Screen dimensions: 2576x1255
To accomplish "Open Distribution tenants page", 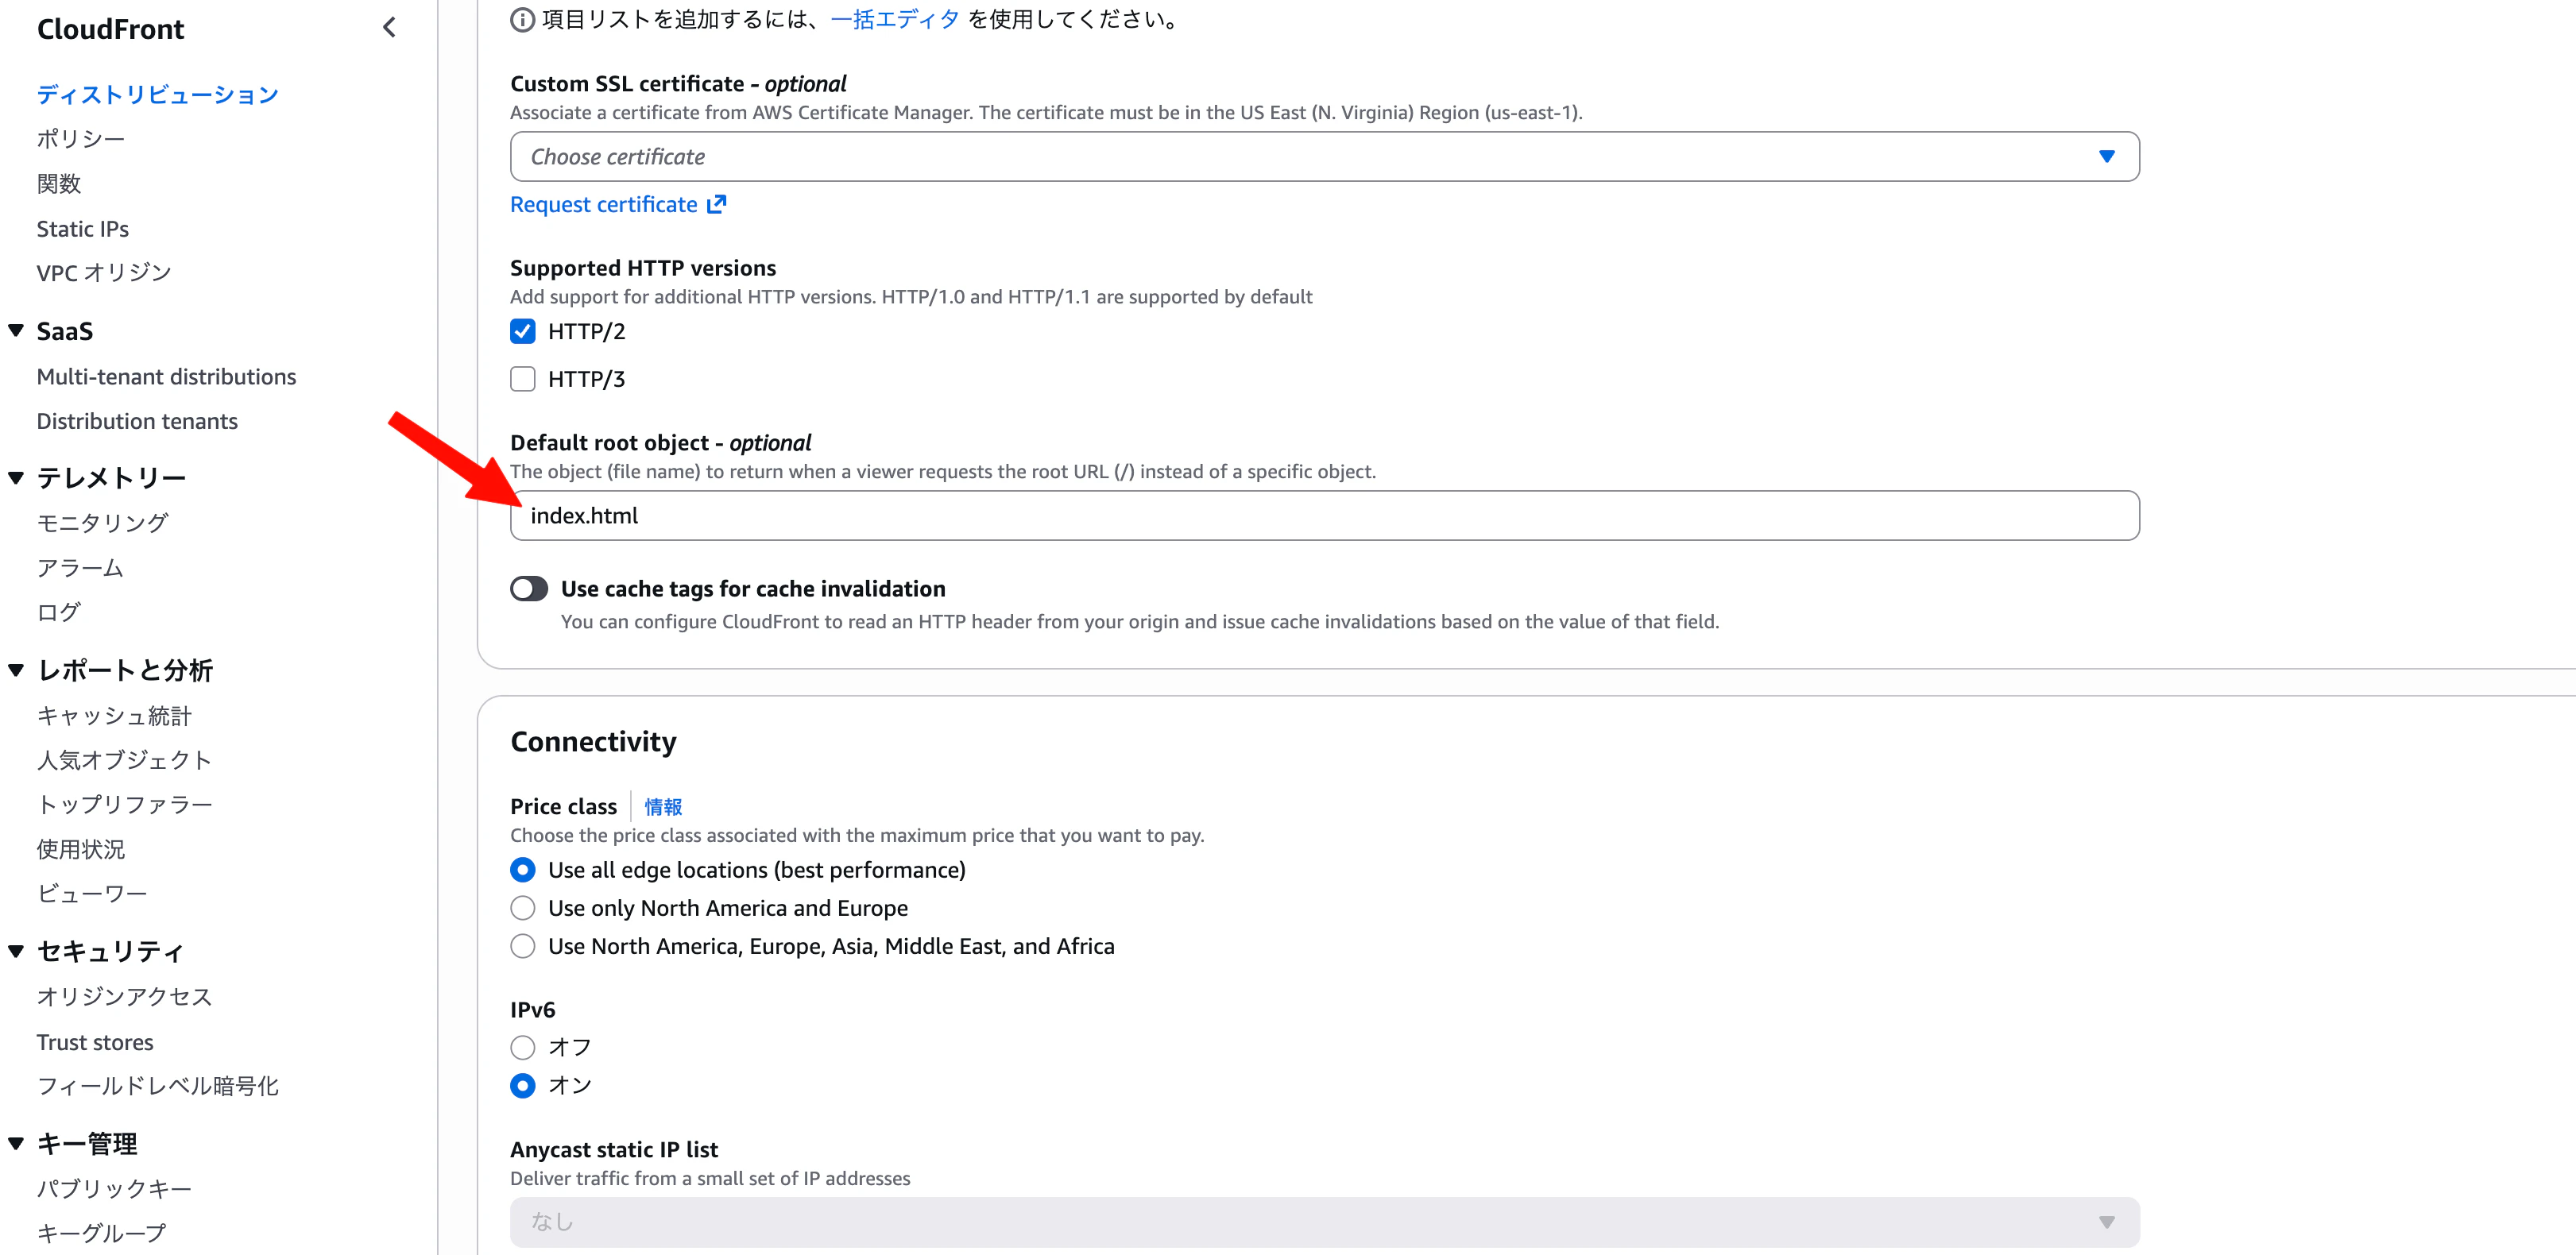I will tap(137, 421).
